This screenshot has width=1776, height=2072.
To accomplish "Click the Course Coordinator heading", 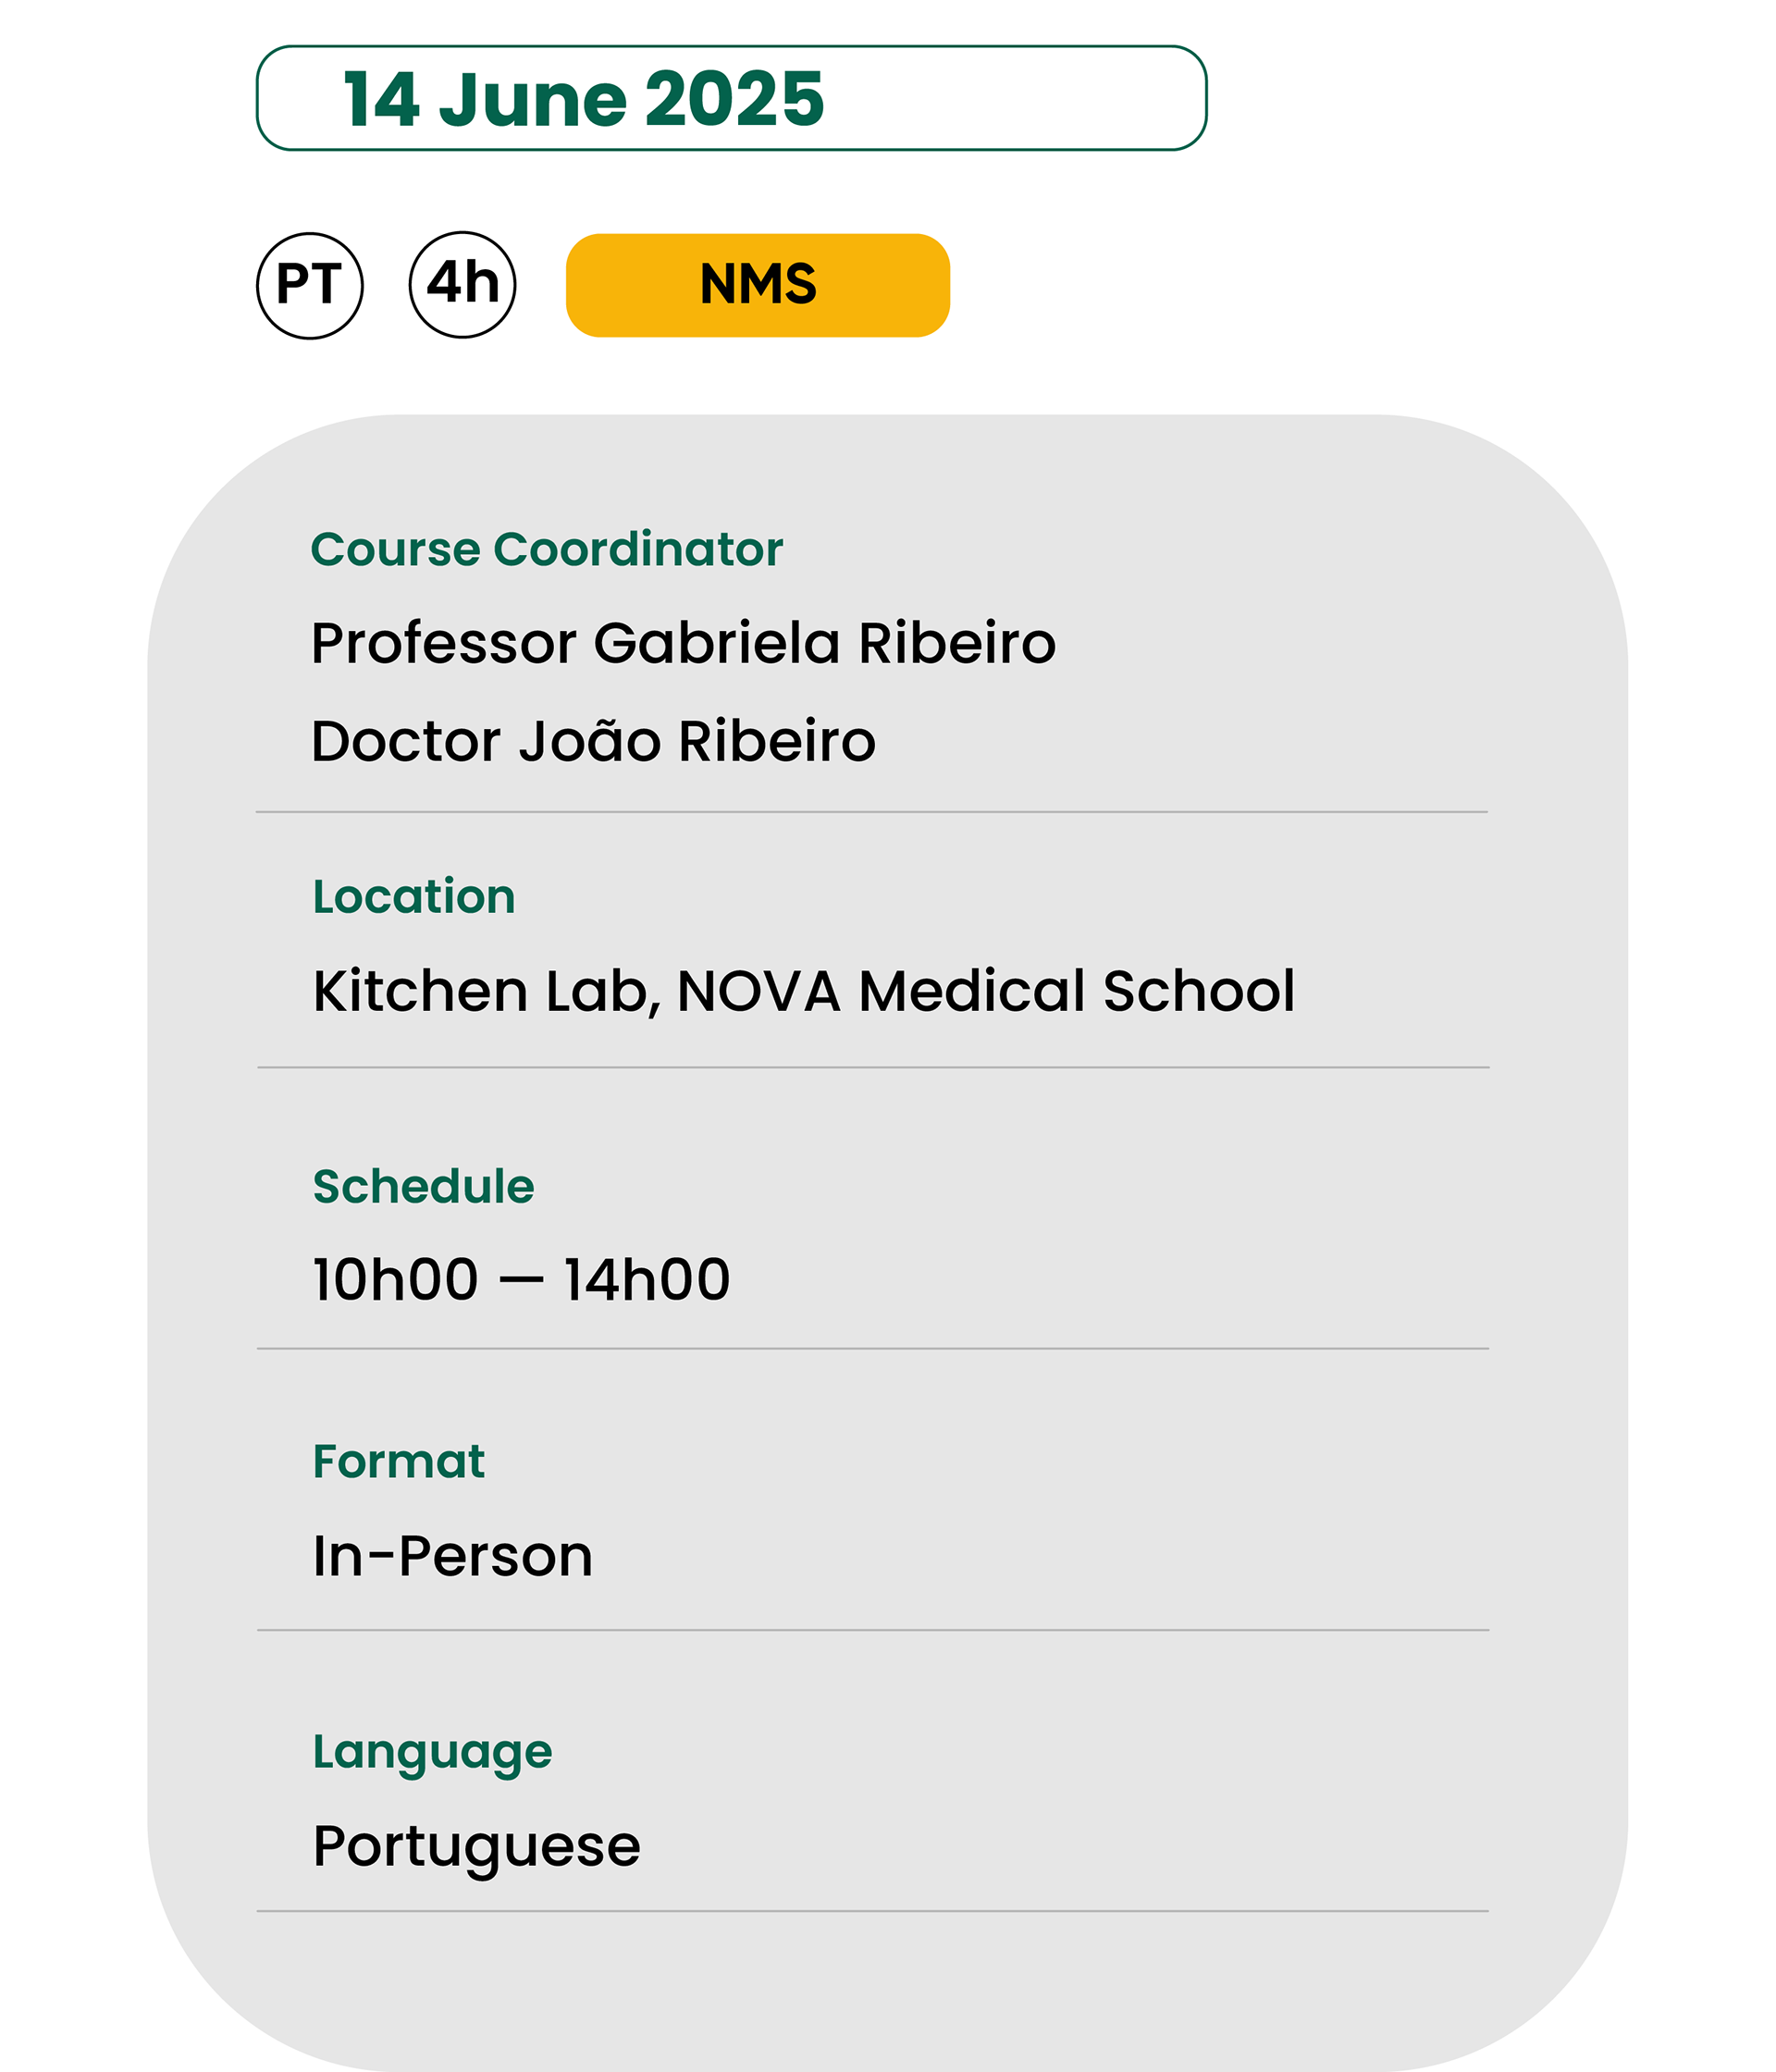I will click(x=547, y=549).
